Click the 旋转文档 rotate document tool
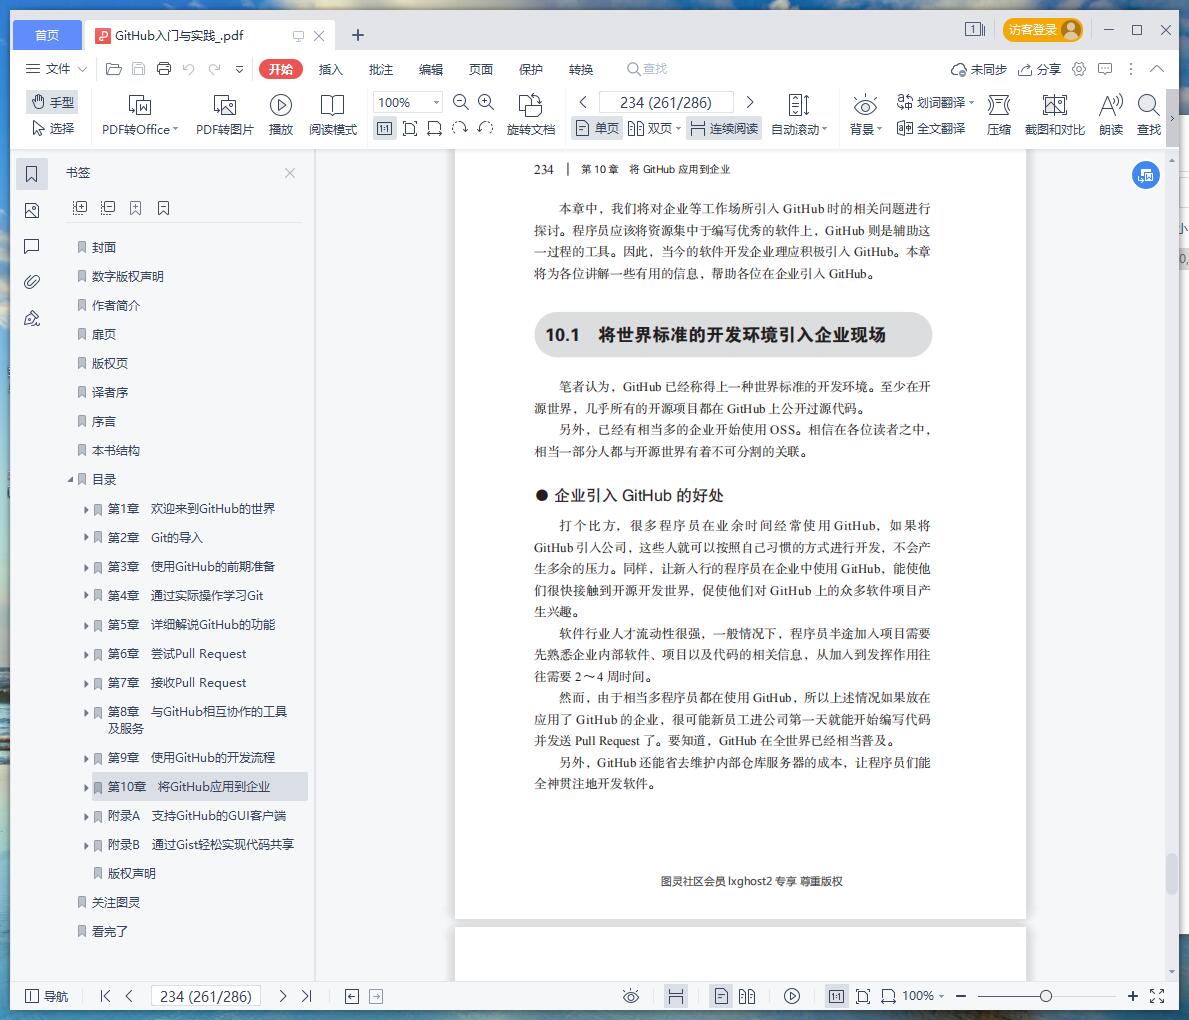1189x1020 pixels. (531, 115)
